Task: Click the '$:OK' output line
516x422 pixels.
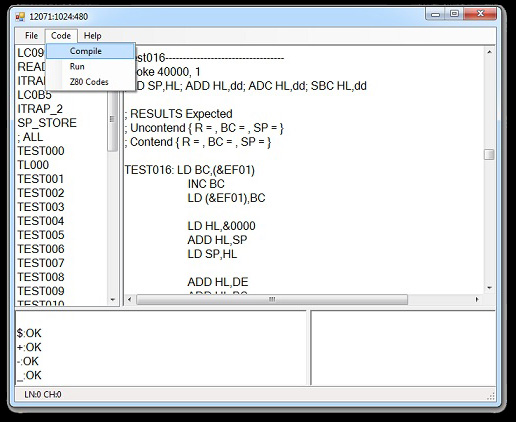Action: pyautogui.click(x=29, y=333)
